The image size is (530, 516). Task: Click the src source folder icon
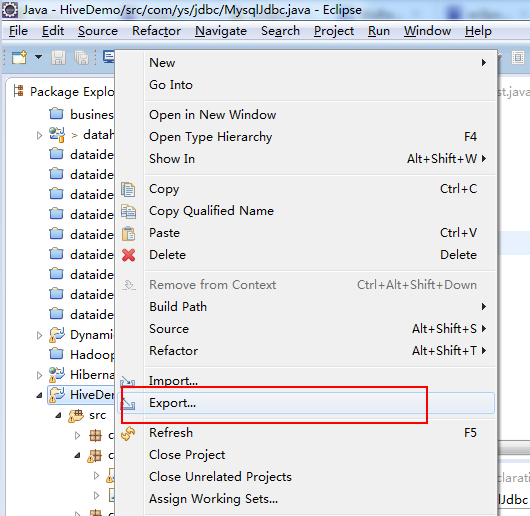pyautogui.click(x=76, y=416)
